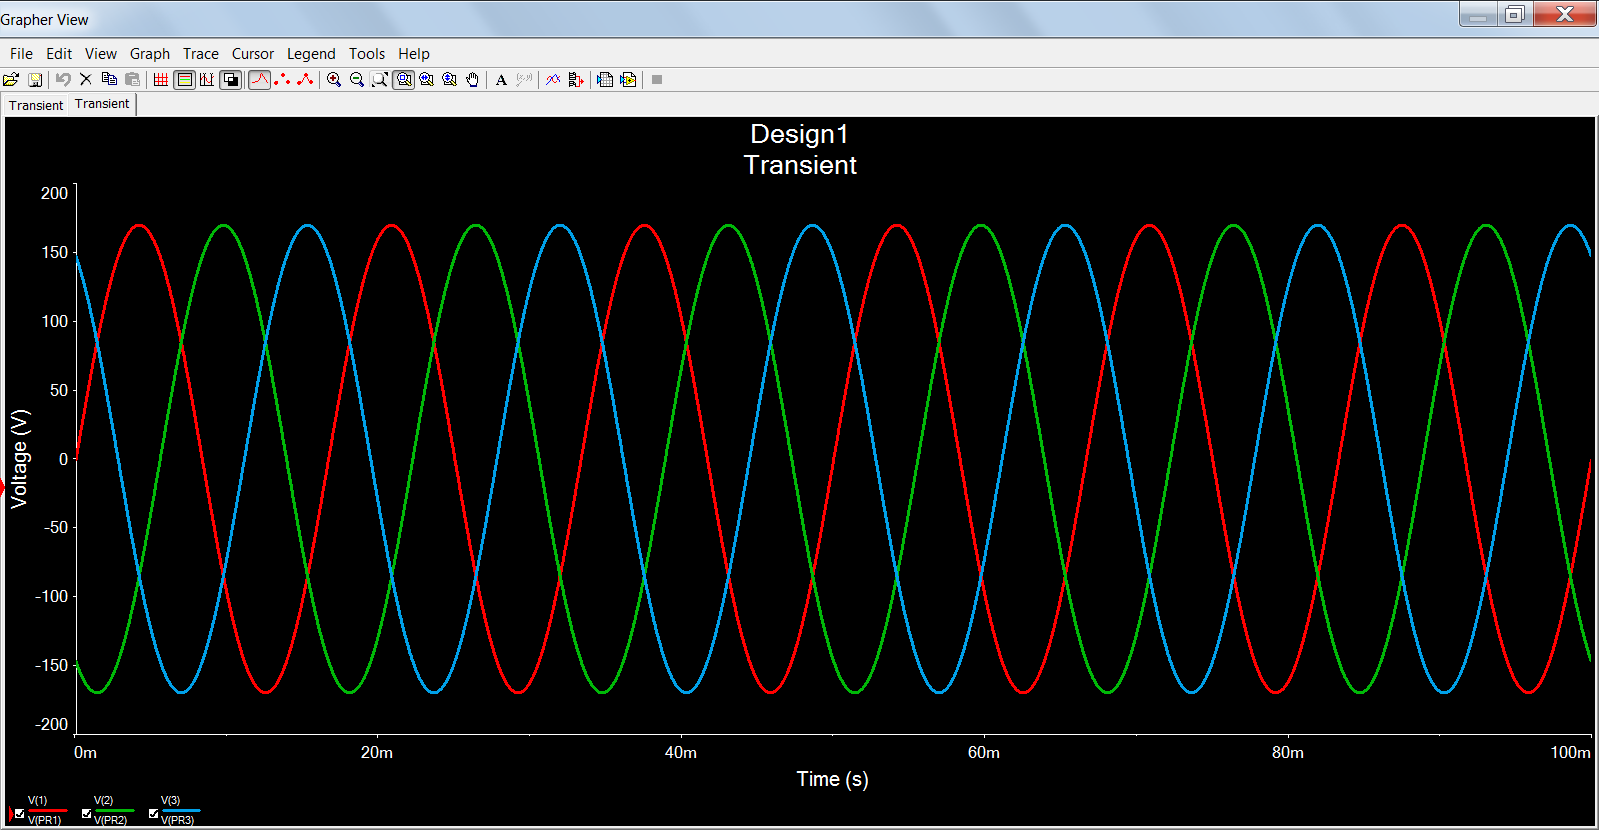The height and width of the screenshot is (830, 1599).
Task: Click the blue V(3) legend color line
Action: [183, 811]
